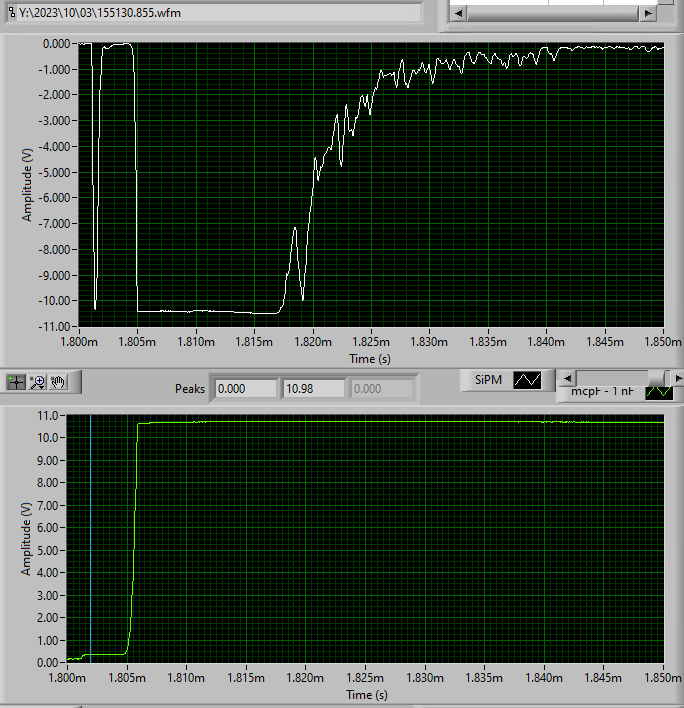The width and height of the screenshot is (684, 708).
Task: Click the 1.800m start value on top graph X axis
Action: coord(79,342)
